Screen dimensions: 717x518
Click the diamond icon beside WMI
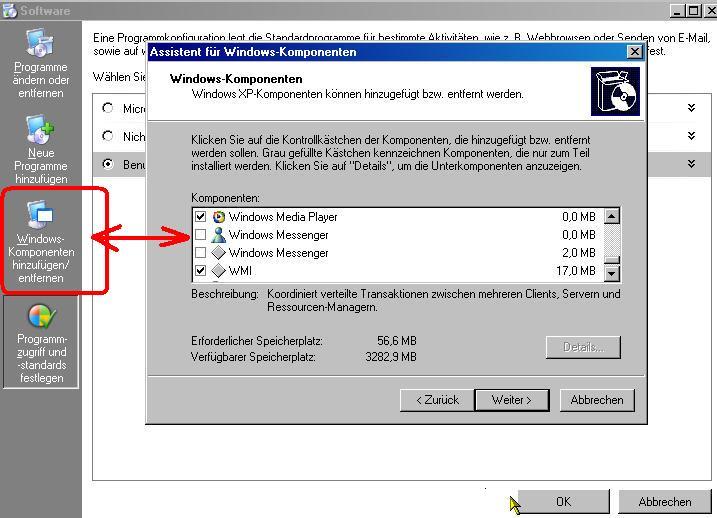point(219,271)
